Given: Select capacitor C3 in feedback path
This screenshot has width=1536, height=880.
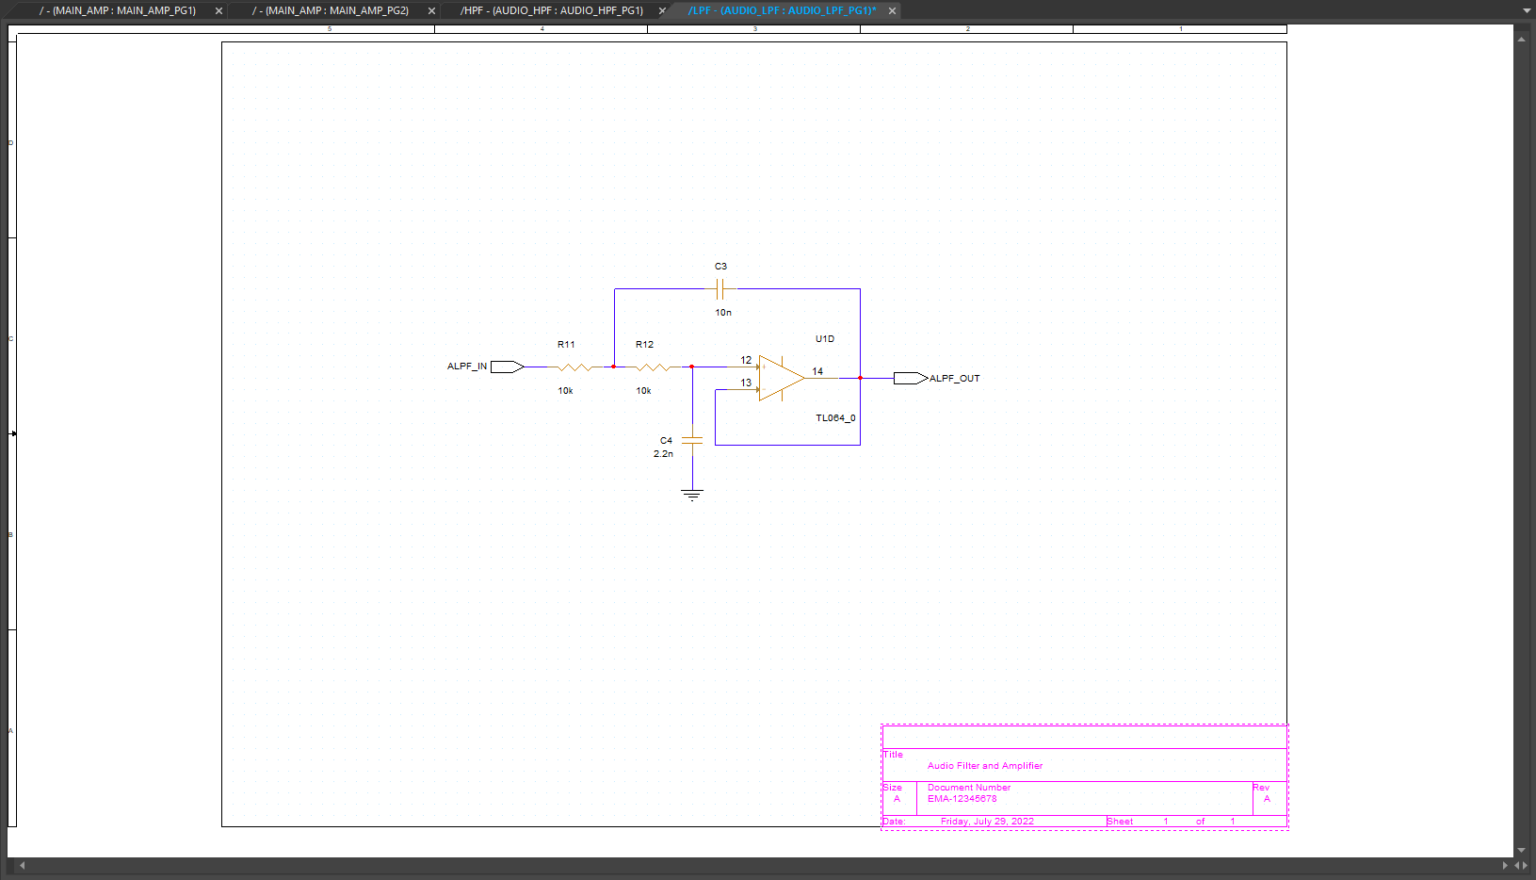Looking at the screenshot, I should click(x=720, y=290).
